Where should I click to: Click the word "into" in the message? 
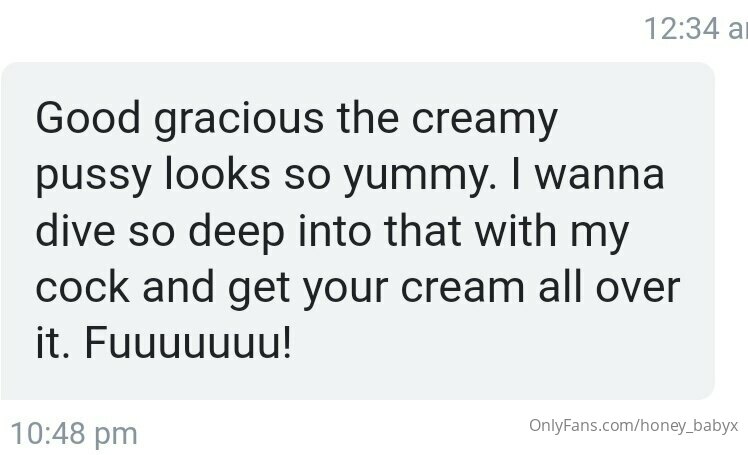(334, 230)
